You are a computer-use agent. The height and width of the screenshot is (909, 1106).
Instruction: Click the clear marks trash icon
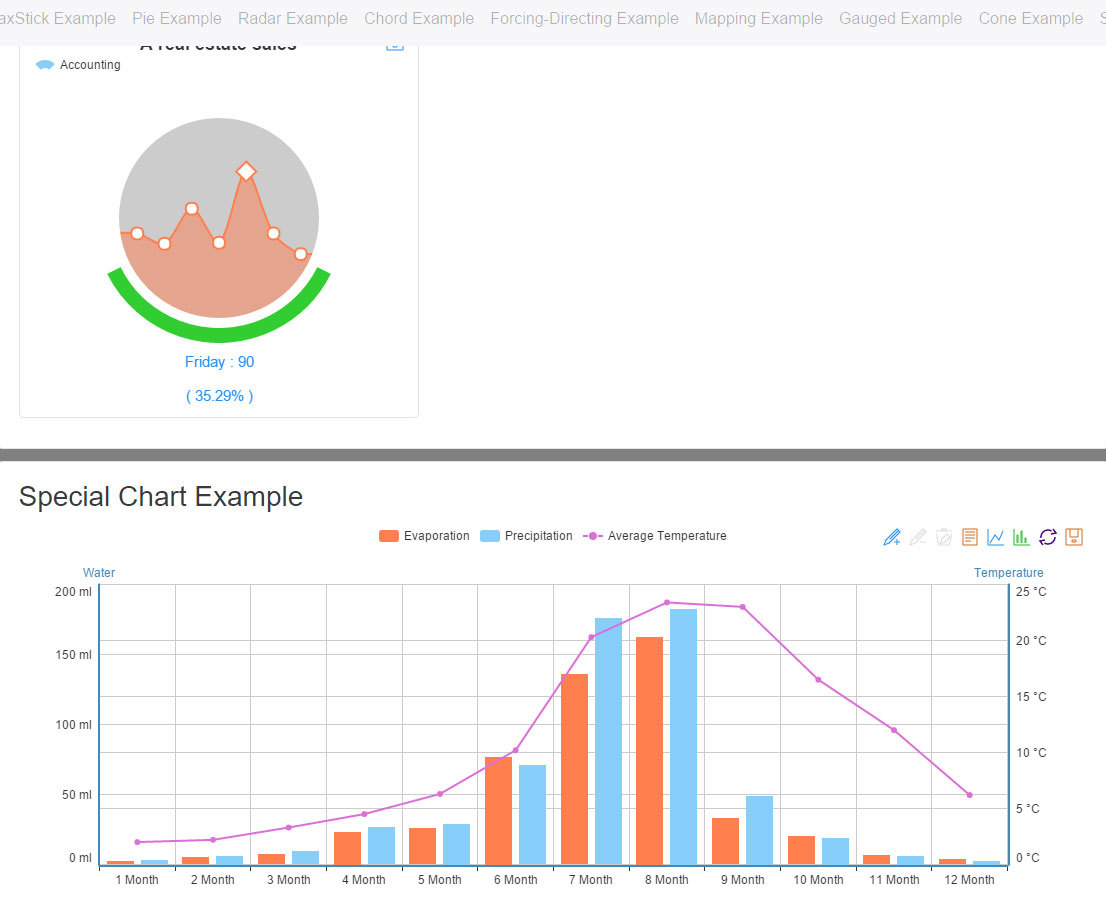pyautogui.click(x=943, y=537)
